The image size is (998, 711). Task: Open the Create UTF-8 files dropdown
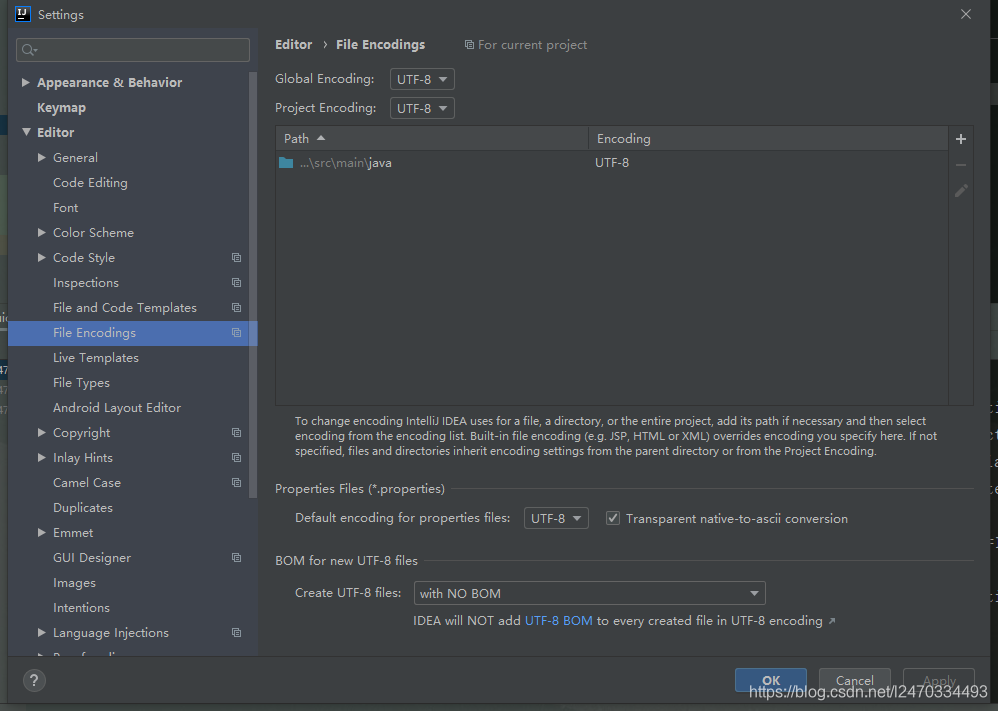point(589,593)
